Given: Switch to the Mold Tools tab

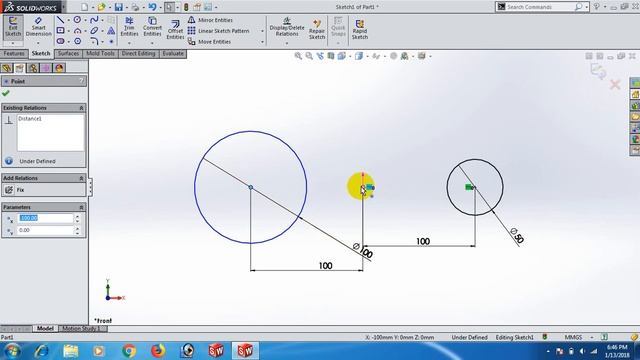Looking at the screenshot, I should coord(100,53).
